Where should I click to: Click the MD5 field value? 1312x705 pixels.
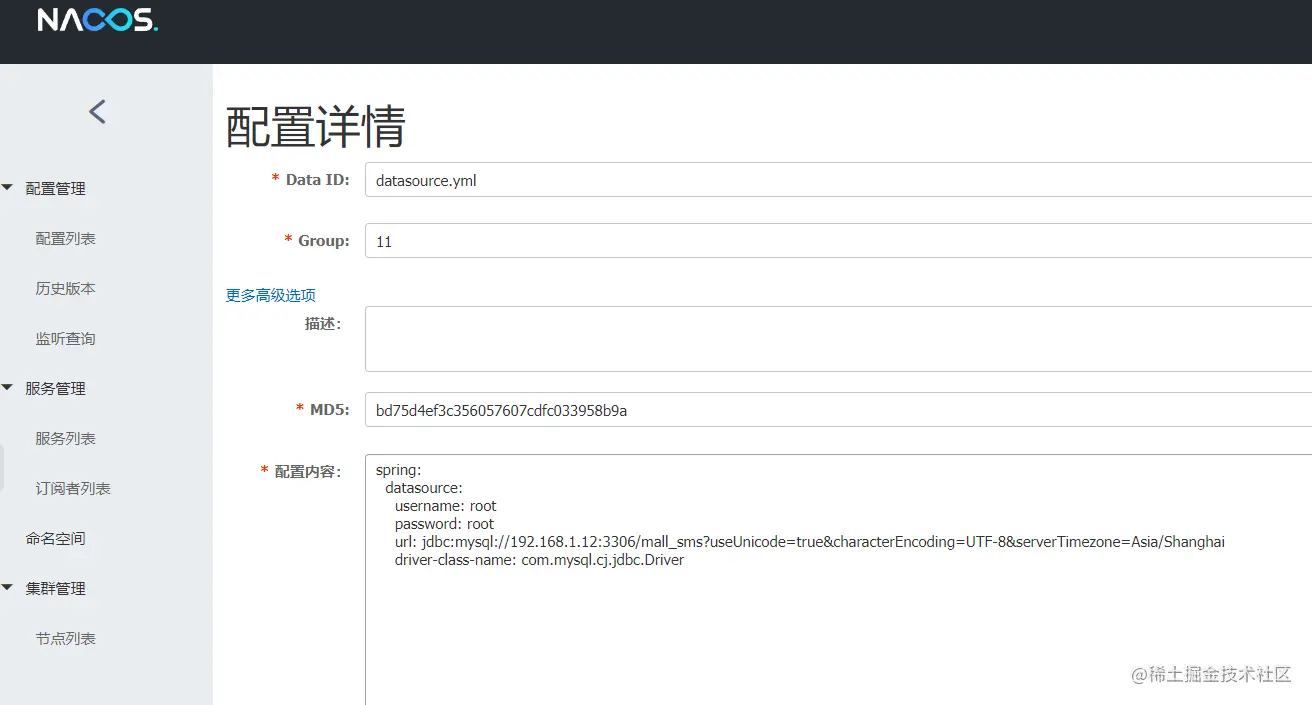tap(838, 410)
